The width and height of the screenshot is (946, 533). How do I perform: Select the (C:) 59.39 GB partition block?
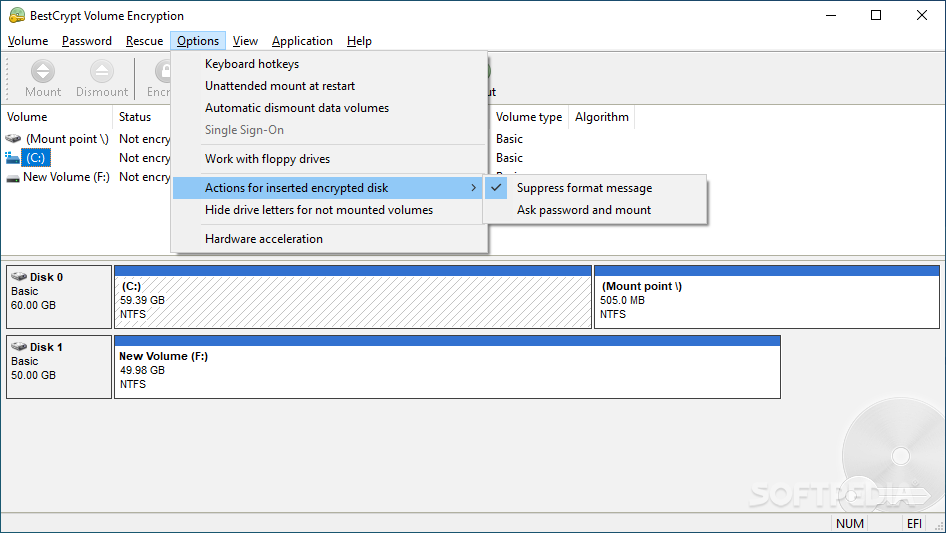[353, 297]
